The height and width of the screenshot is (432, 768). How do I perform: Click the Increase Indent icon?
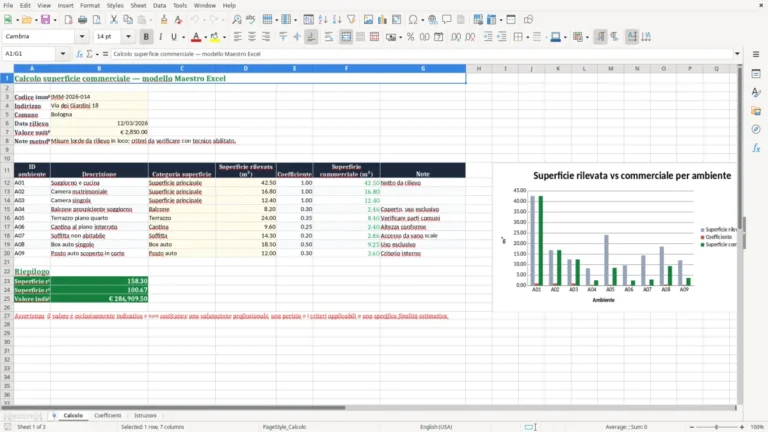[488, 37]
